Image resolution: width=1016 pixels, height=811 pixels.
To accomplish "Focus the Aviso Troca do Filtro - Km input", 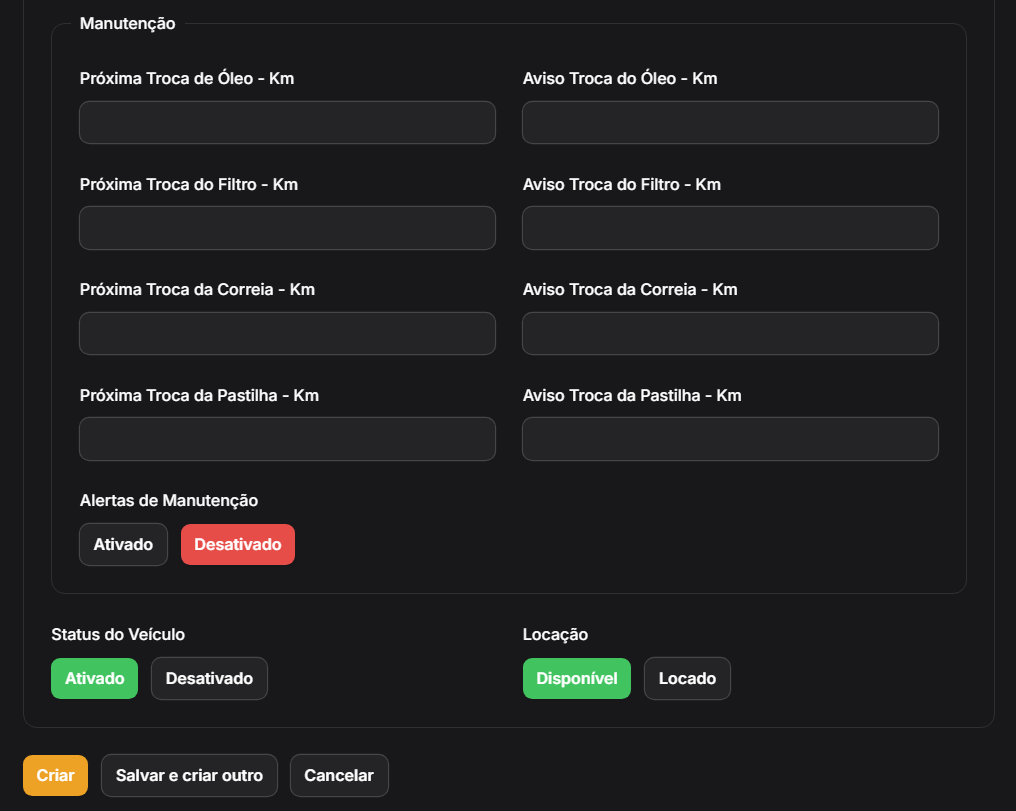I will tap(730, 228).
